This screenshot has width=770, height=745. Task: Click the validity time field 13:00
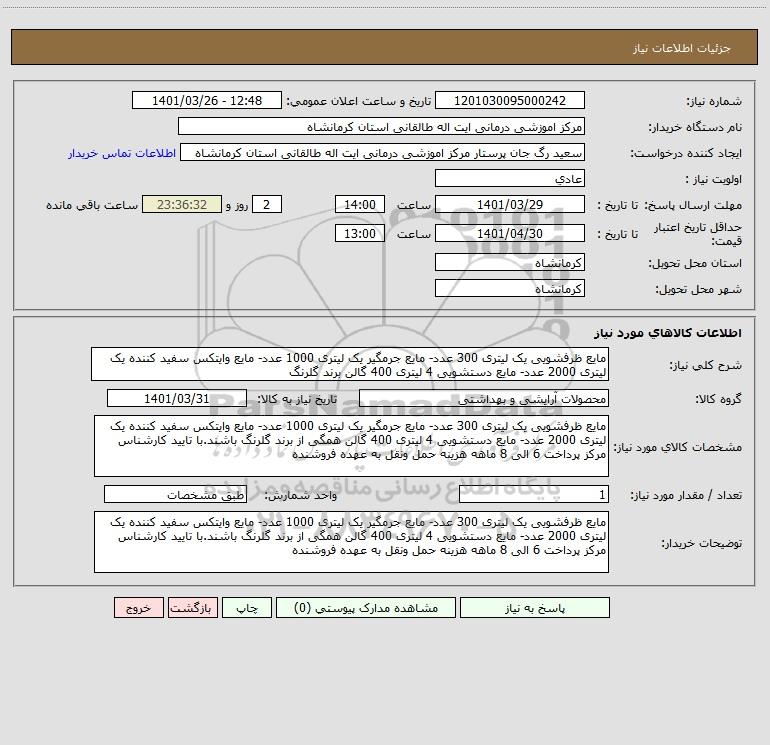(359, 233)
